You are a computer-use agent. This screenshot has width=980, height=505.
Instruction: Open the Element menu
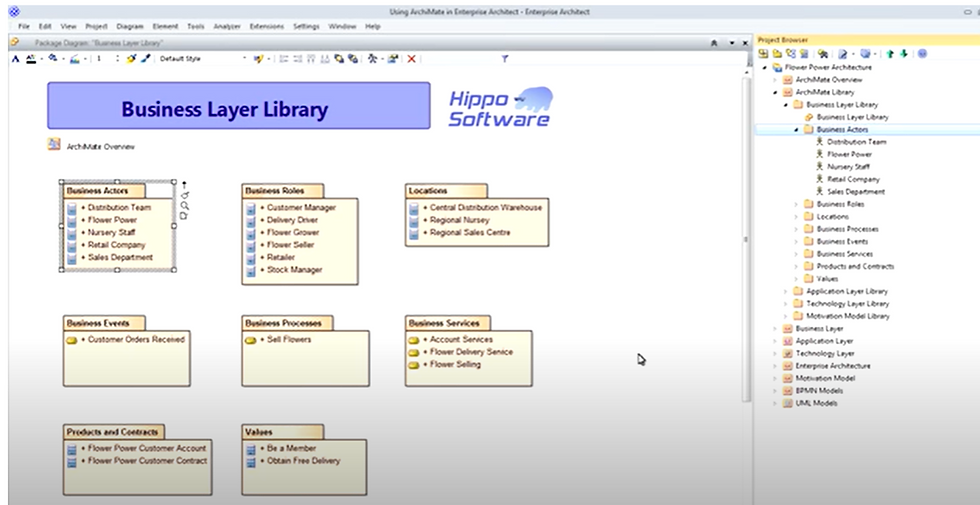165,26
